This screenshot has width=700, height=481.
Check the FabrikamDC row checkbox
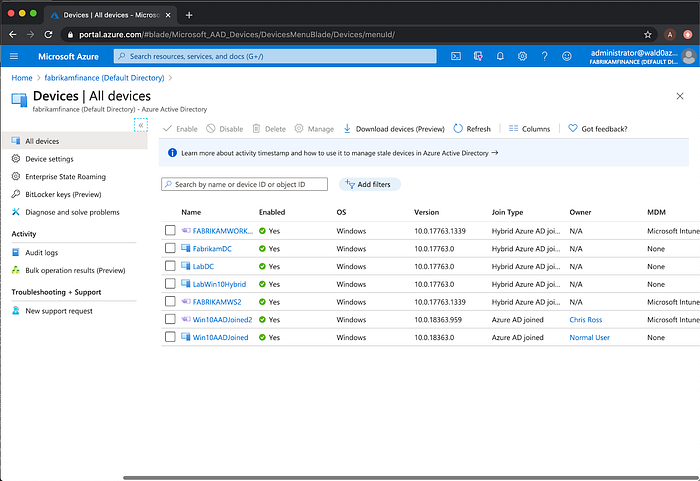[x=170, y=248]
